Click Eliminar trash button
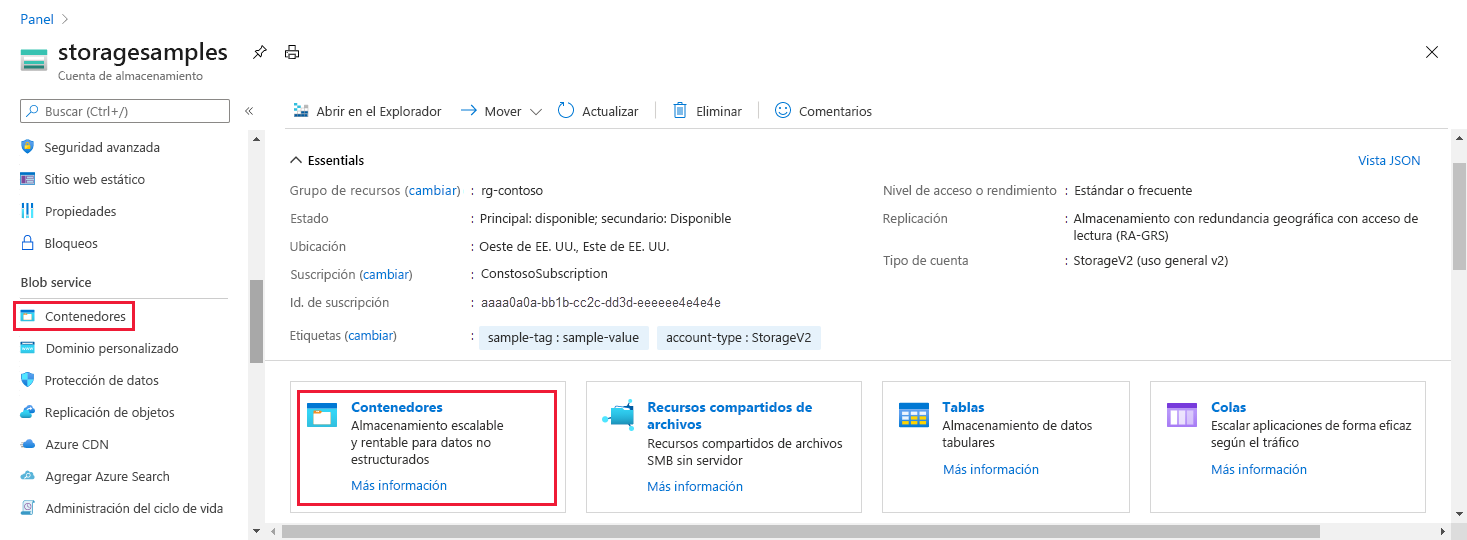Screen dimensions: 1467x540 click(707, 111)
